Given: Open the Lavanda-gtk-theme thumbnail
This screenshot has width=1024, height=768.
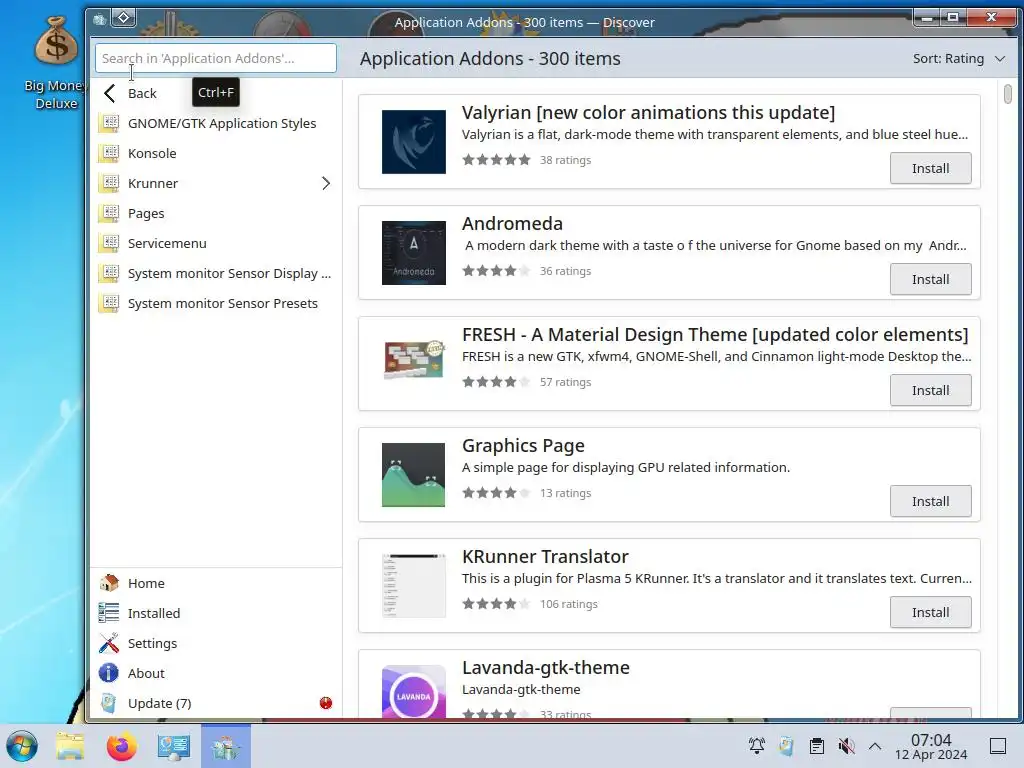Looking at the screenshot, I should (413, 691).
